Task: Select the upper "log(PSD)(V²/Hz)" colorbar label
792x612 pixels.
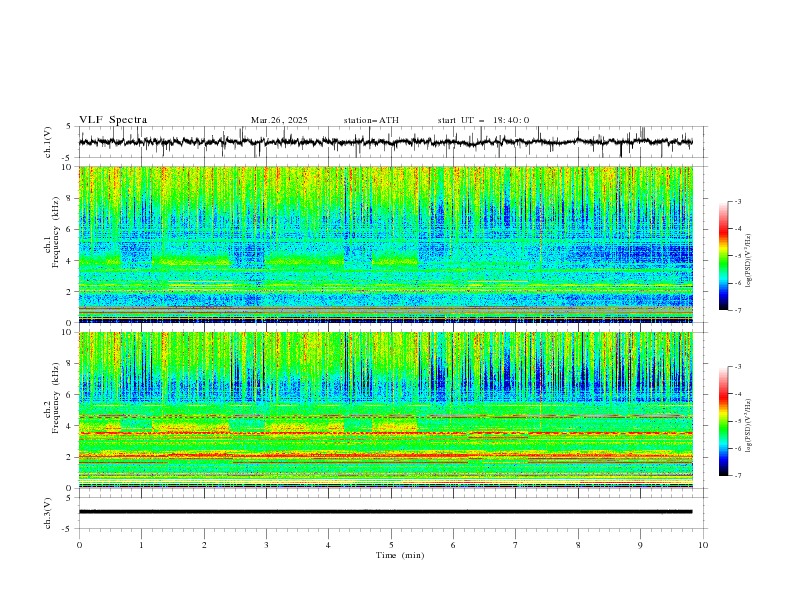Action: [x=748, y=261]
